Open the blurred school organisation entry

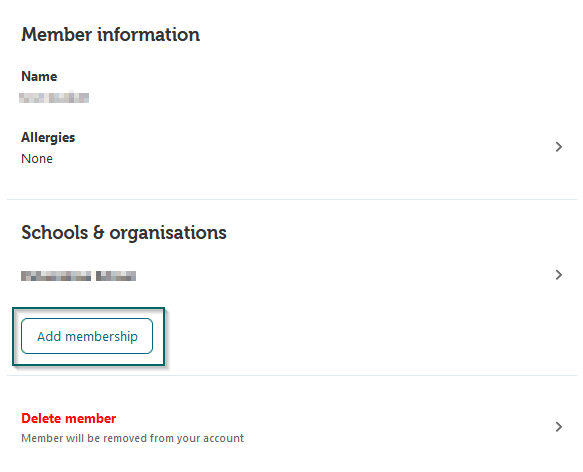pos(78,276)
